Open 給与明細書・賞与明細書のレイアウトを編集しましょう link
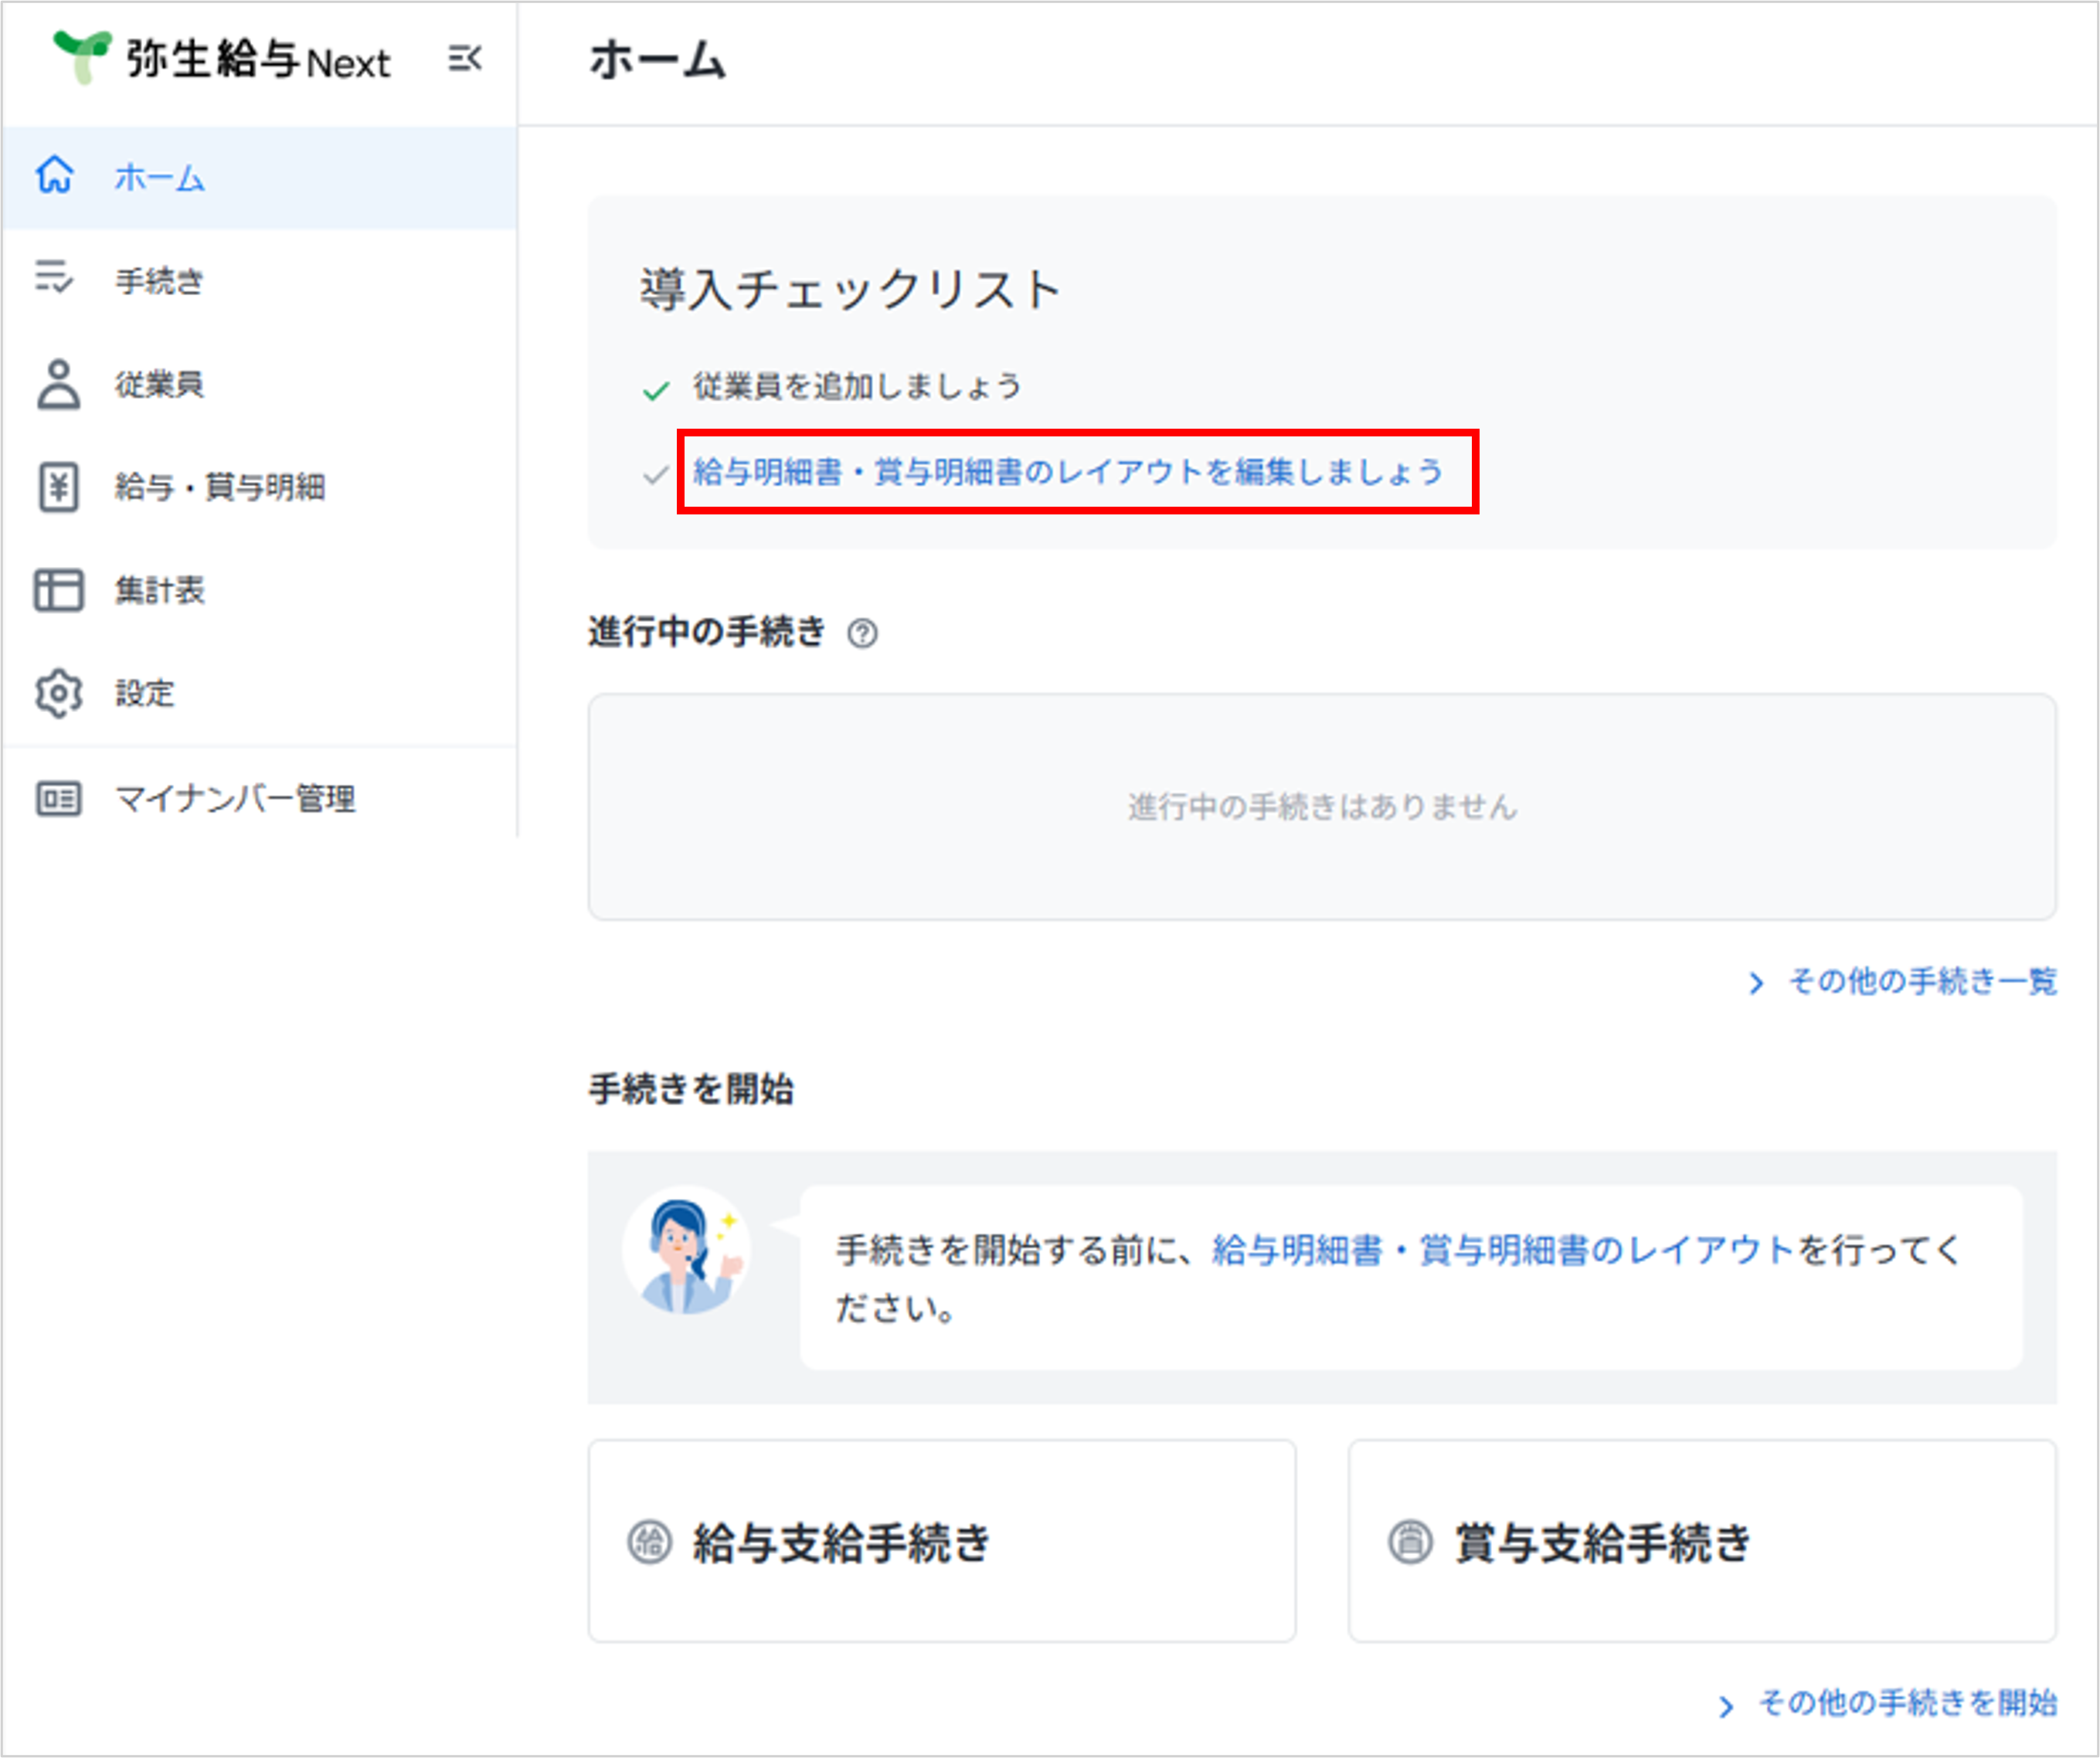Screen dimensions: 2100x1758 coord(1067,472)
